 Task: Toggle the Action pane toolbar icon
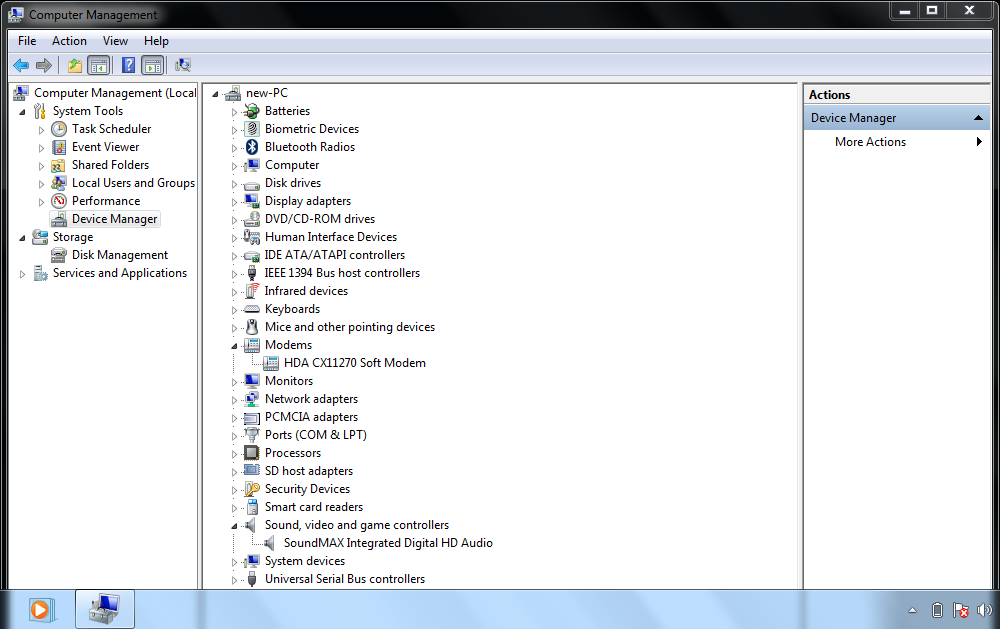[153, 65]
